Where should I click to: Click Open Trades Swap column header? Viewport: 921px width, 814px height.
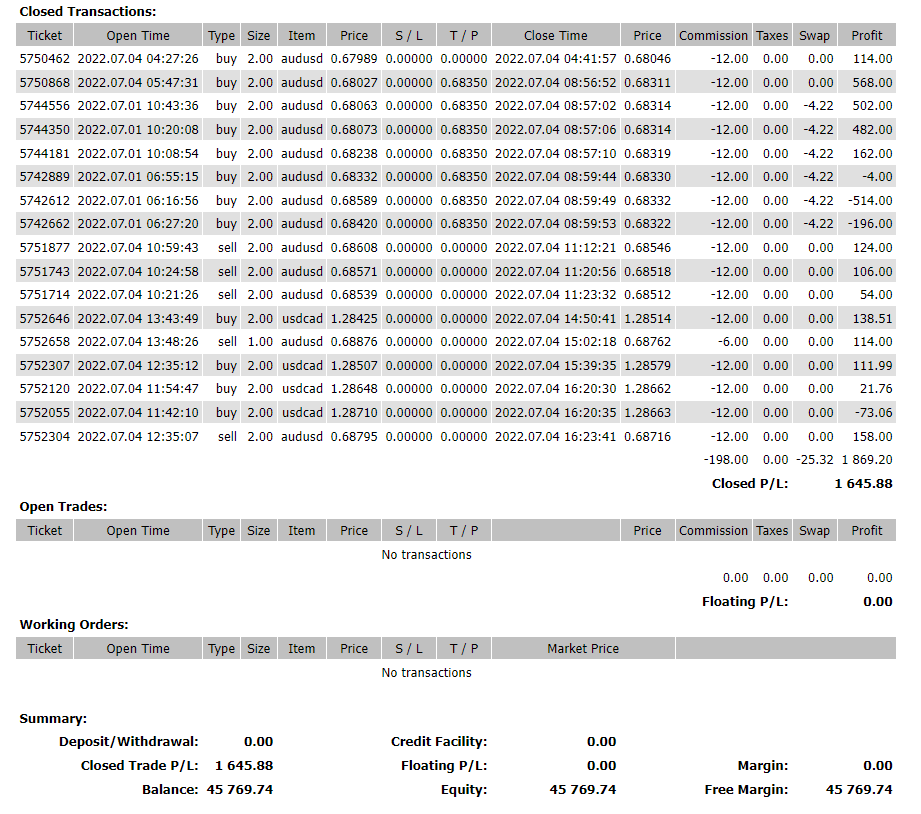(815, 530)
